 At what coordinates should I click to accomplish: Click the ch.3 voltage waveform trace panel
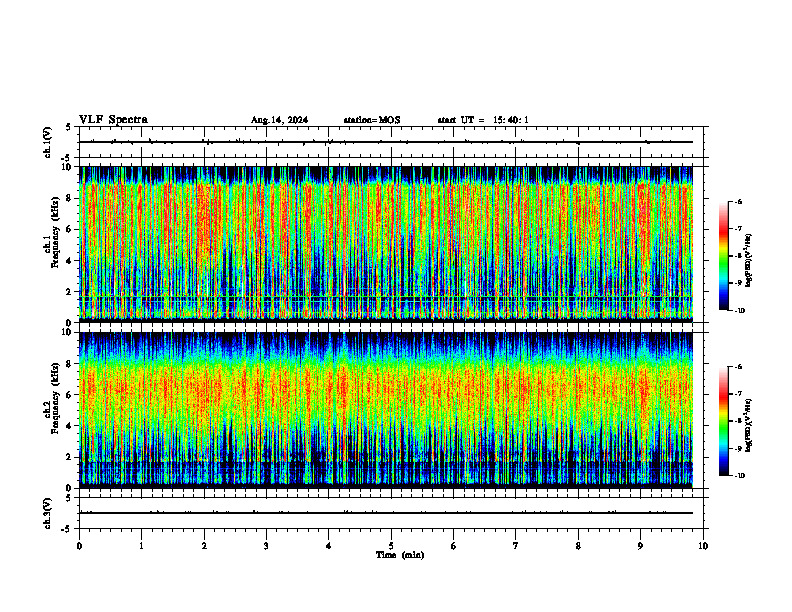pos(391,513)
